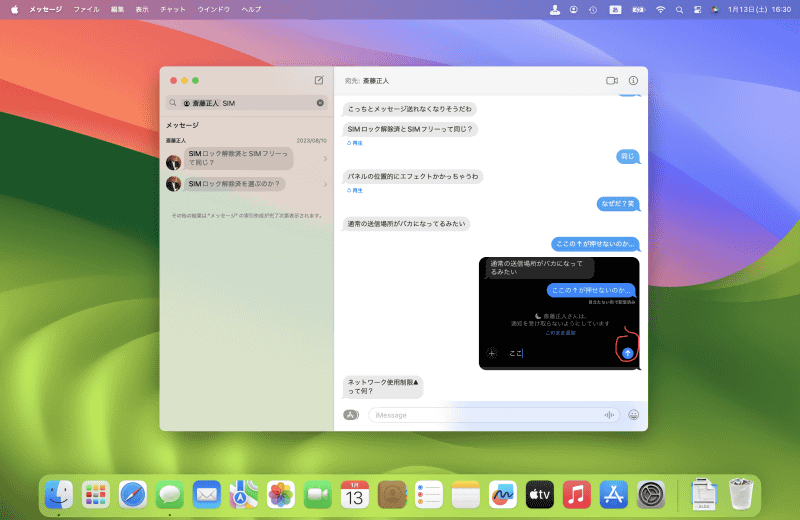Open the dark screenshot image attachment
The width and height of the screenshot is (800, 520).
click(559, 313)
